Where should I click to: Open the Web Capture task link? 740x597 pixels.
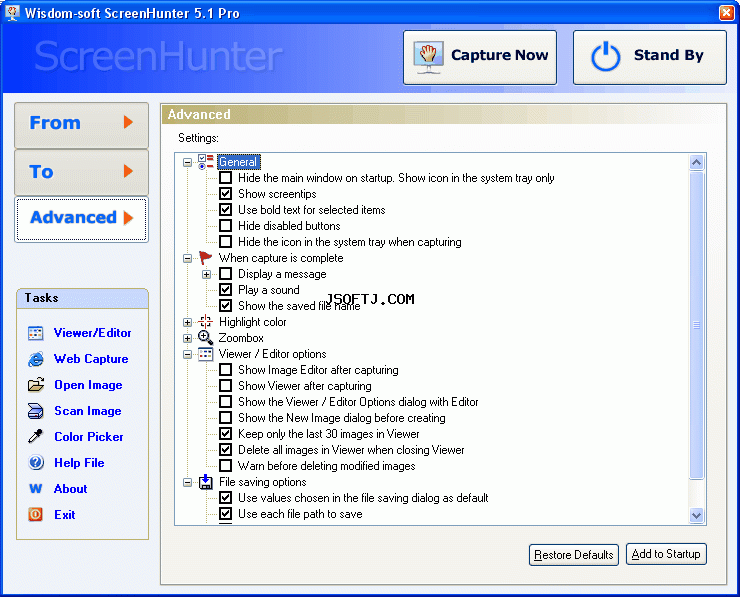tap(91, 359)
